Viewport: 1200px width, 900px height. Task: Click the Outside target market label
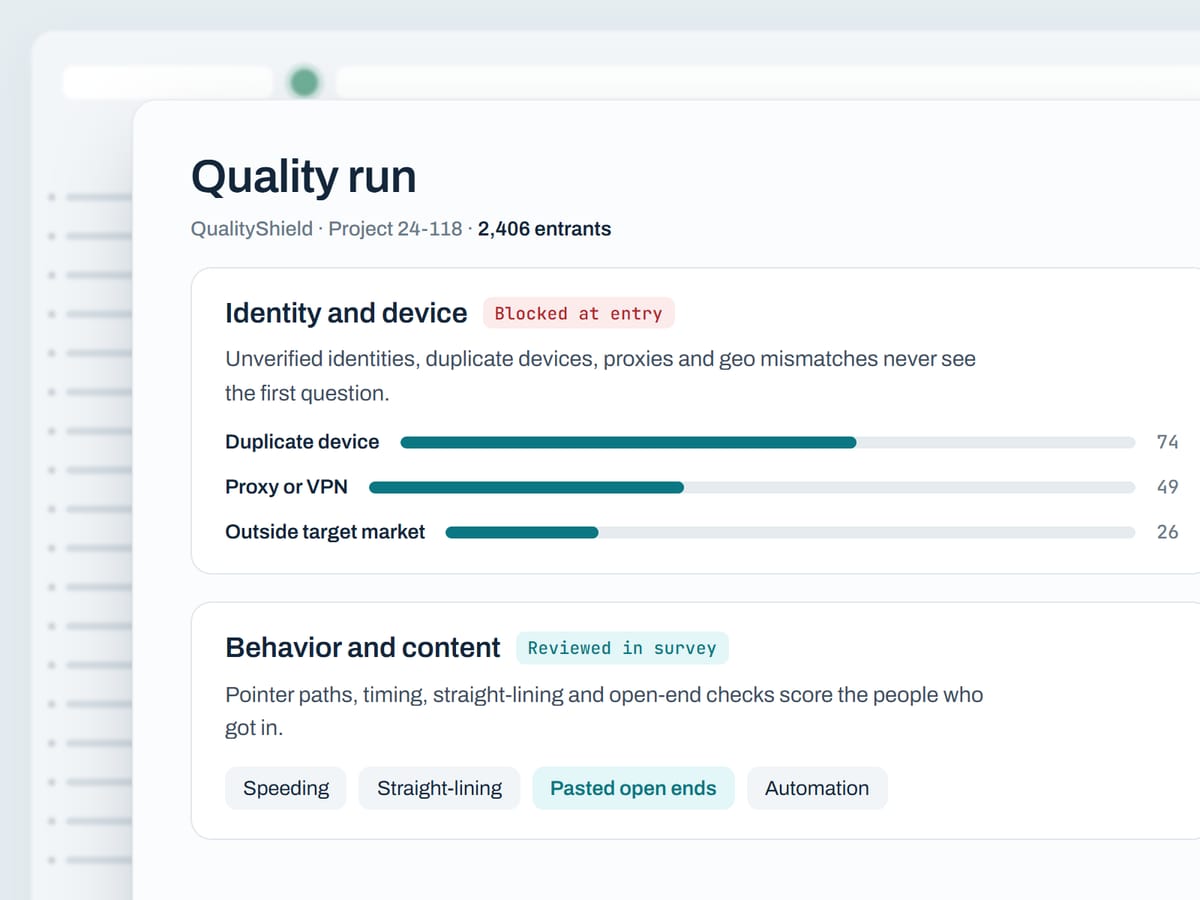pos(325,532)
